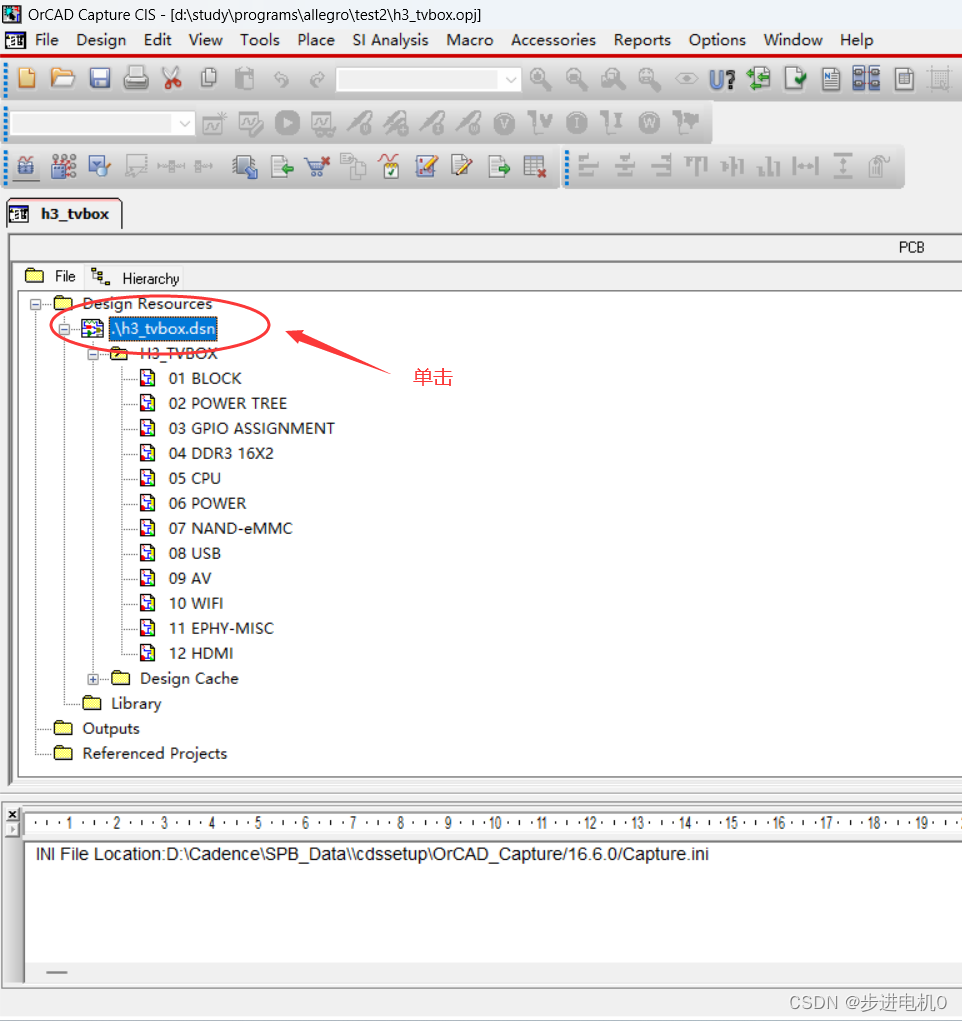Select the 01 BLOCK schematic page

205,378
